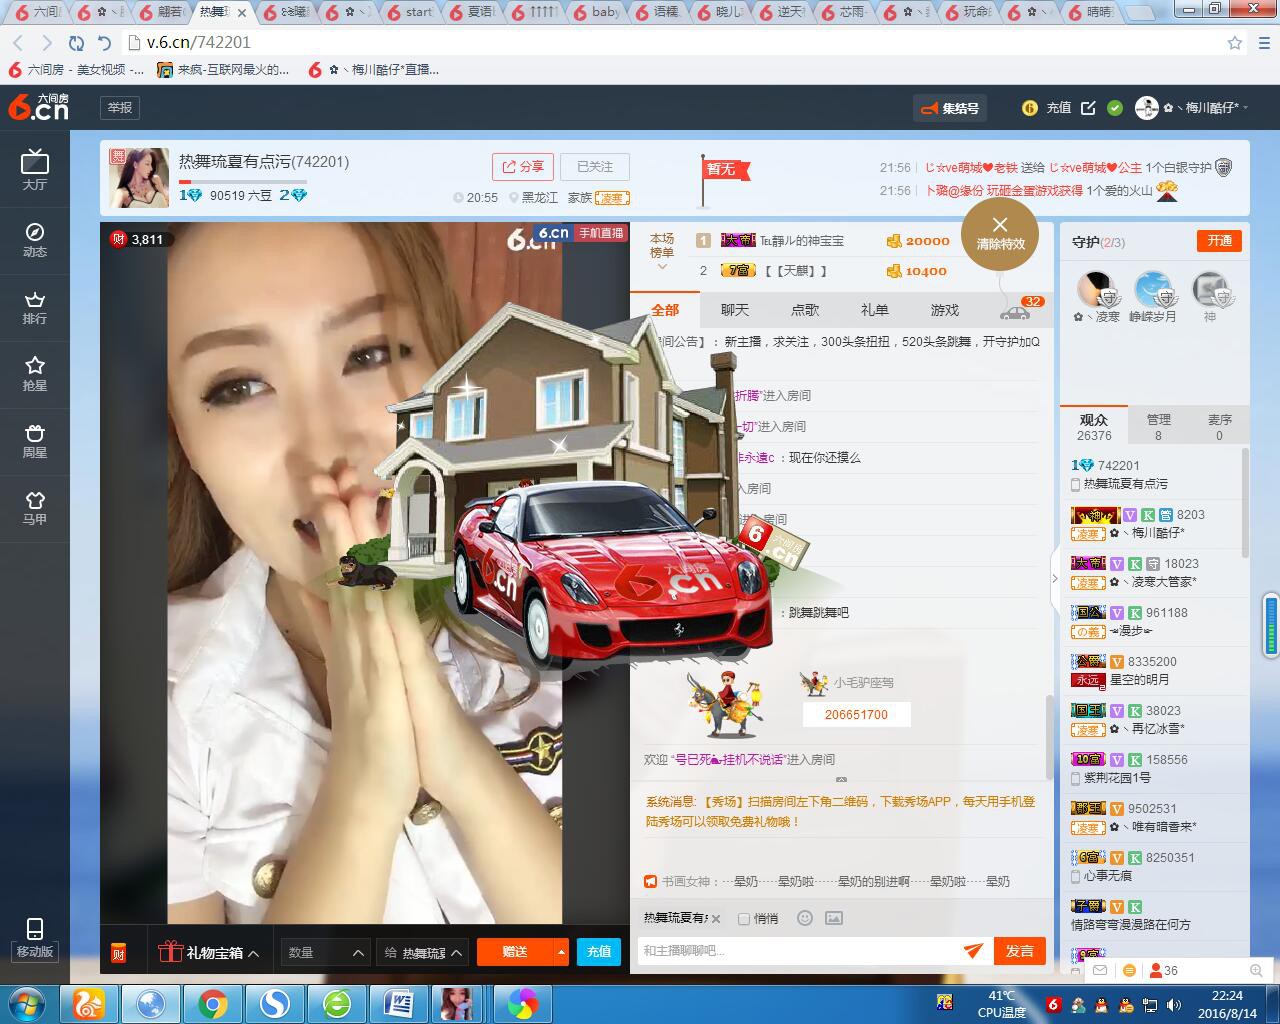Collapse the audience panel side arrow
The image size is (1280, 1024).
point(1054,578)
